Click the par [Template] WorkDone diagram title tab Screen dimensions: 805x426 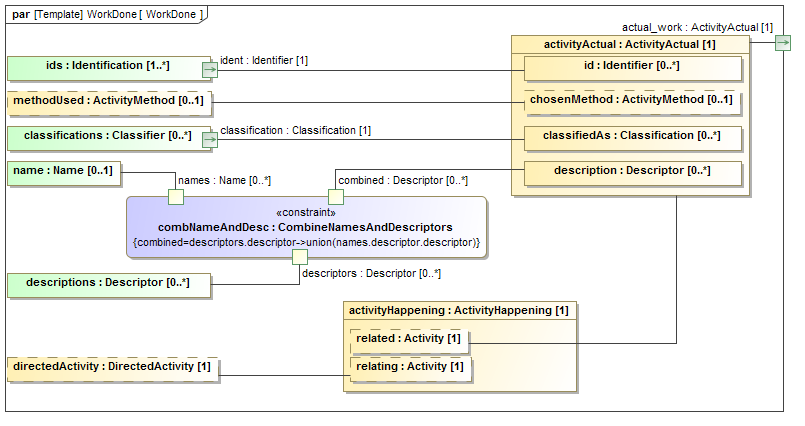coord(107,14)
